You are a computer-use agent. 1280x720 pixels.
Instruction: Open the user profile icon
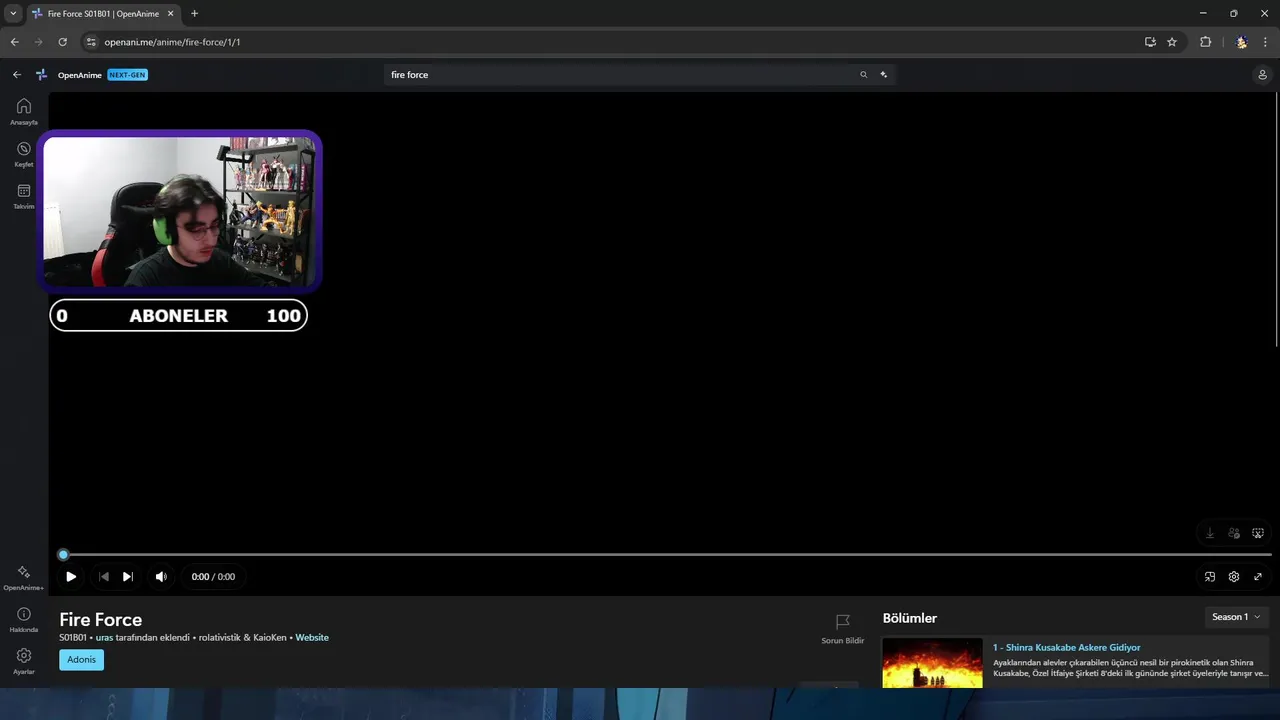coord(1262,75)
